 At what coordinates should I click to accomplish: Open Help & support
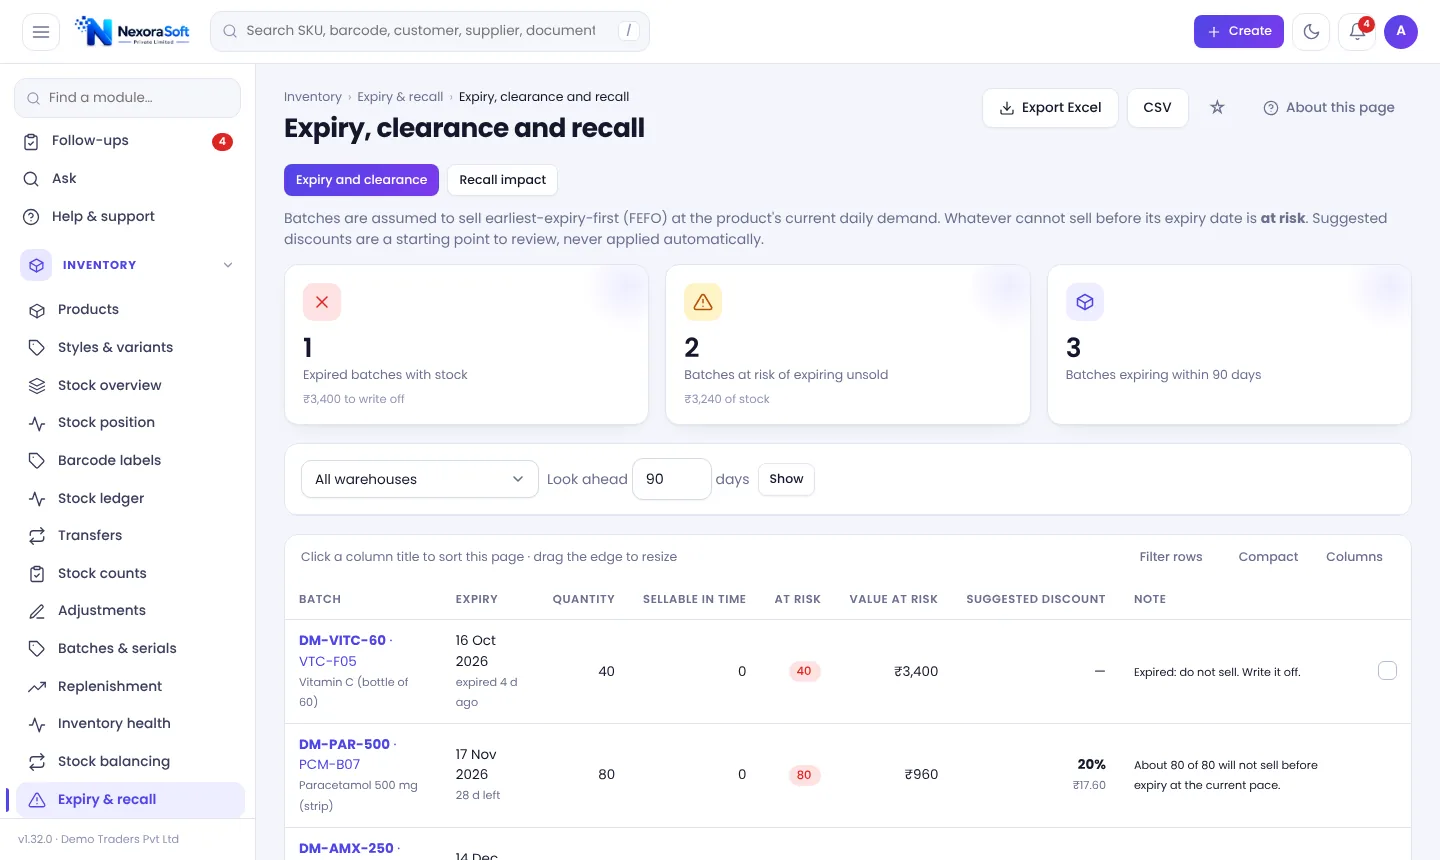[x=127, y=217]
